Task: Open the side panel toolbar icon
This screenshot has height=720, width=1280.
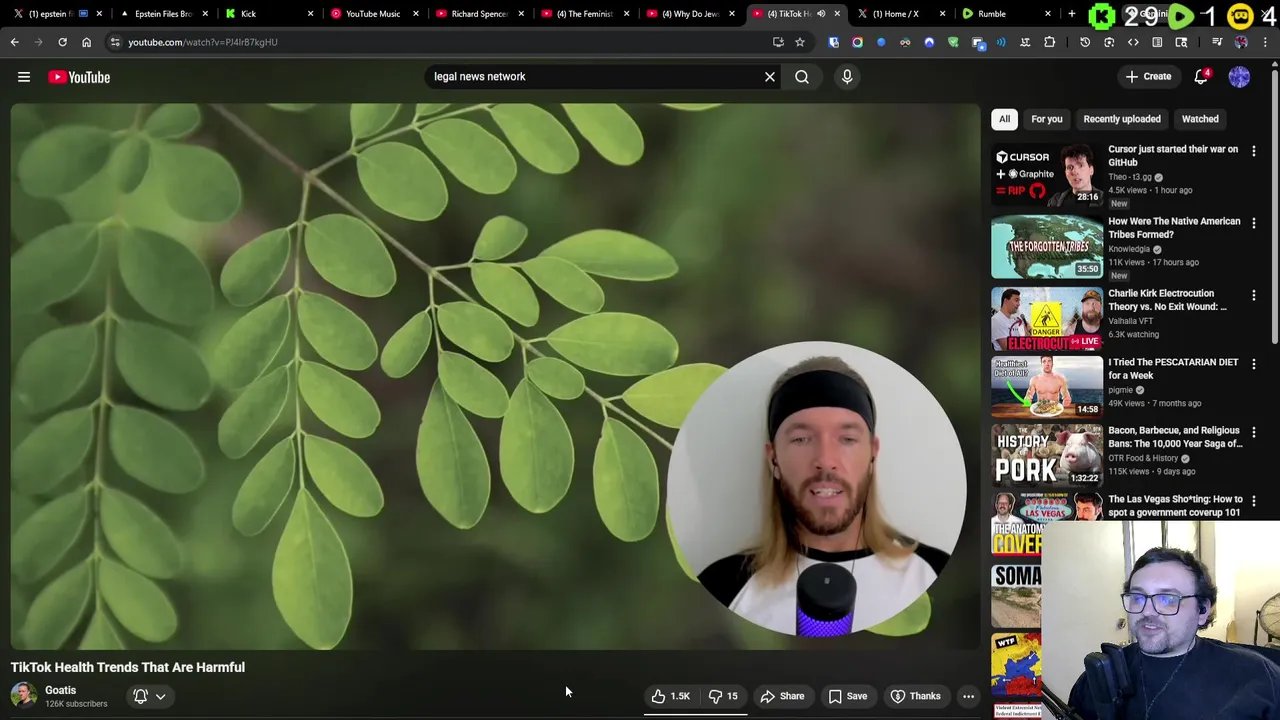Action: click(x=1157, y=42)
